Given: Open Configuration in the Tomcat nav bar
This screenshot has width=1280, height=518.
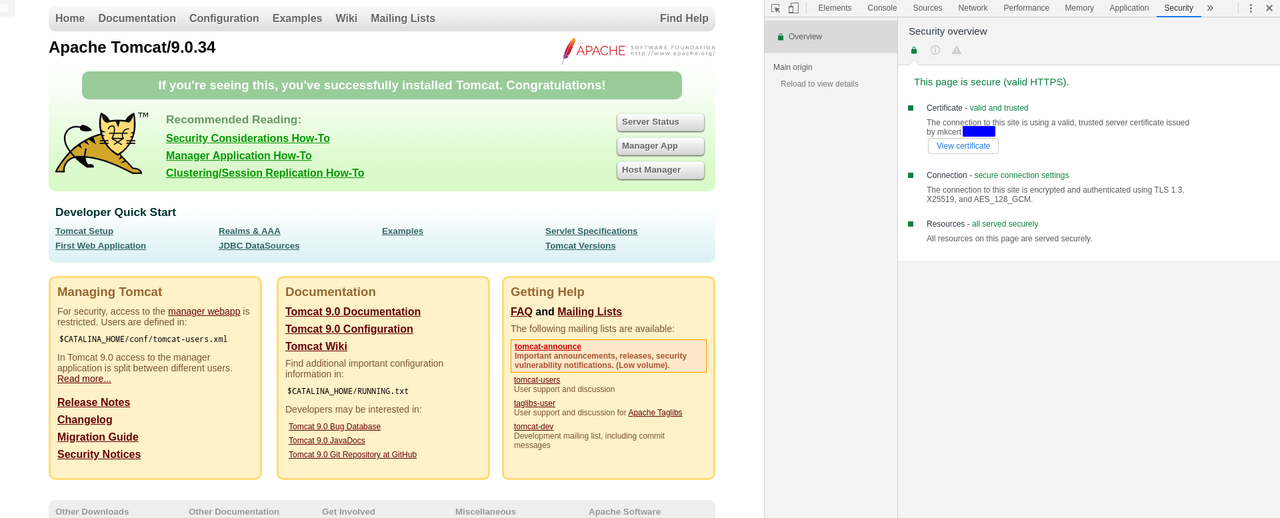Looking at the screenshot, I should (224, 18).
